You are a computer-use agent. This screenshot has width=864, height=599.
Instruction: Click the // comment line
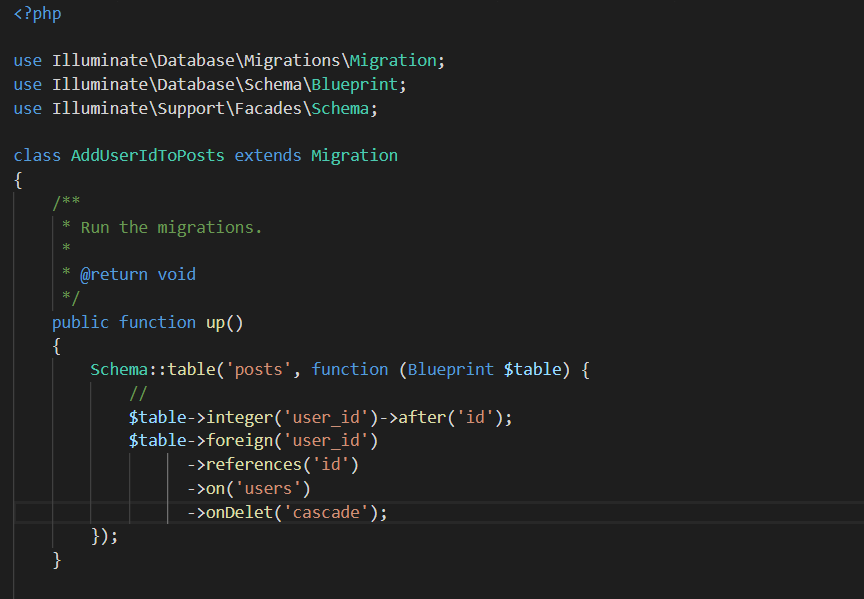click(138, 393)
